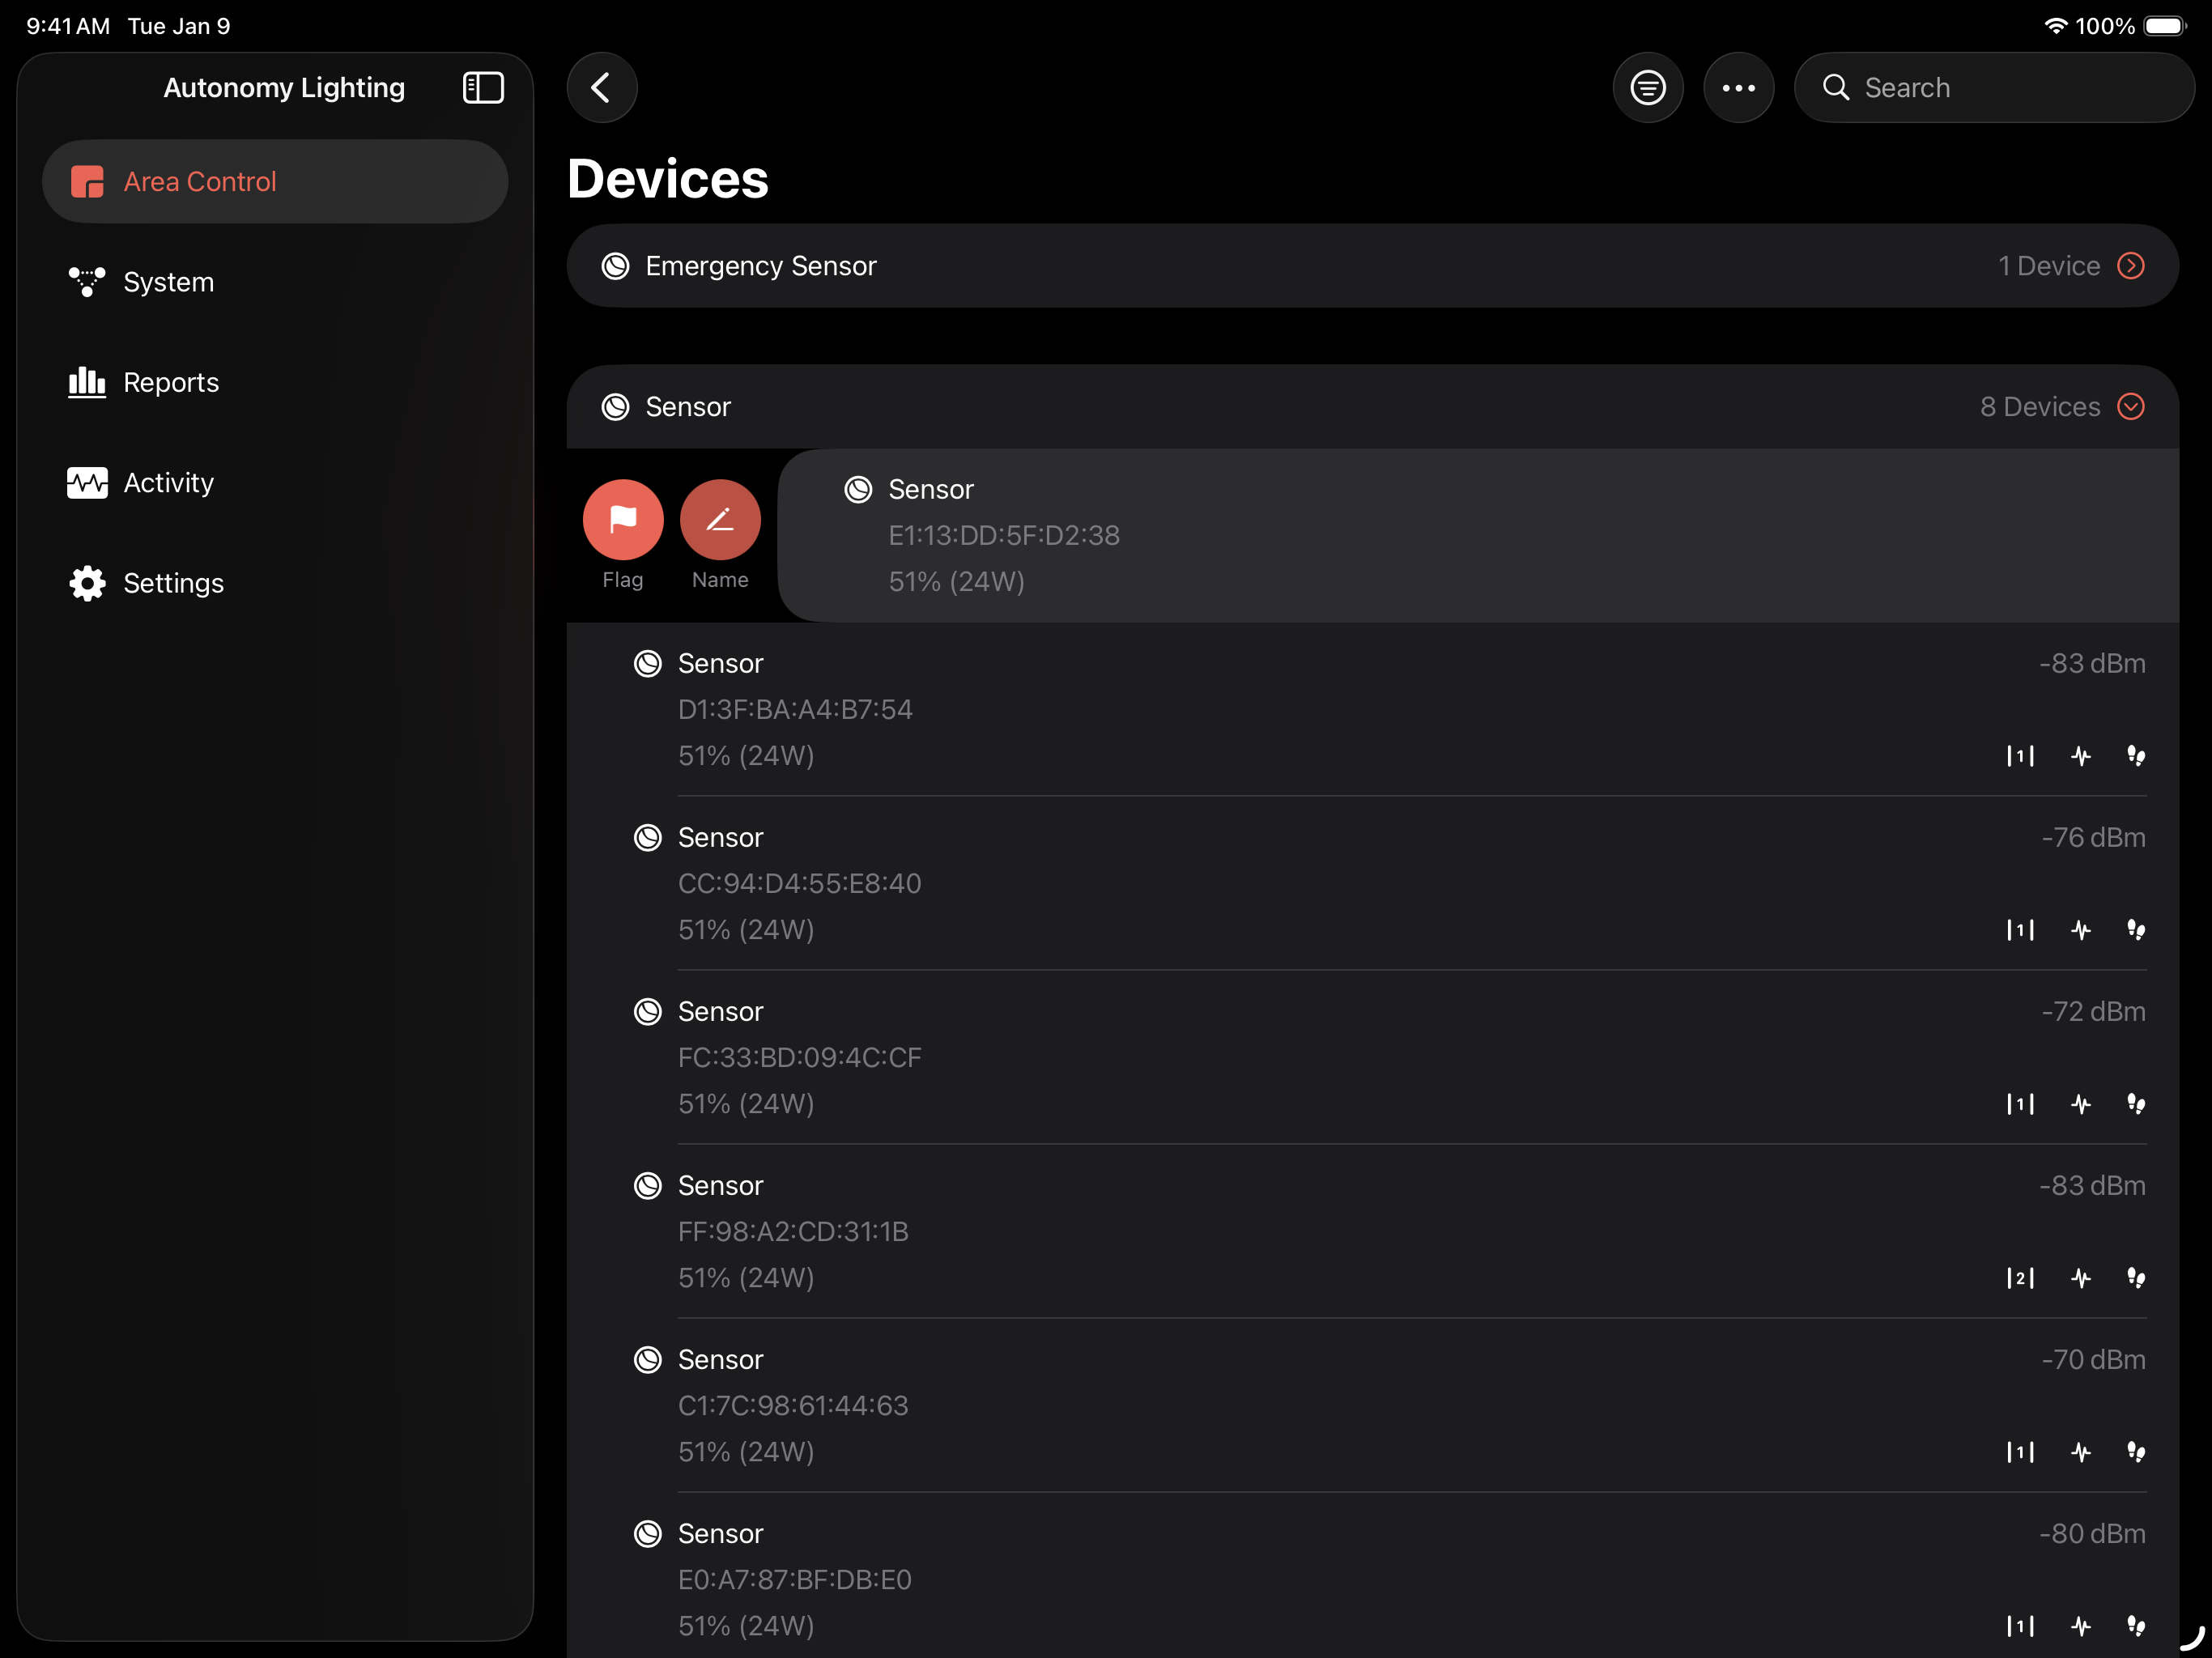Click footsteps icon for C1:7C:98:61:44:63
The image size is (2212, 1658).
coord(2136,1452)
